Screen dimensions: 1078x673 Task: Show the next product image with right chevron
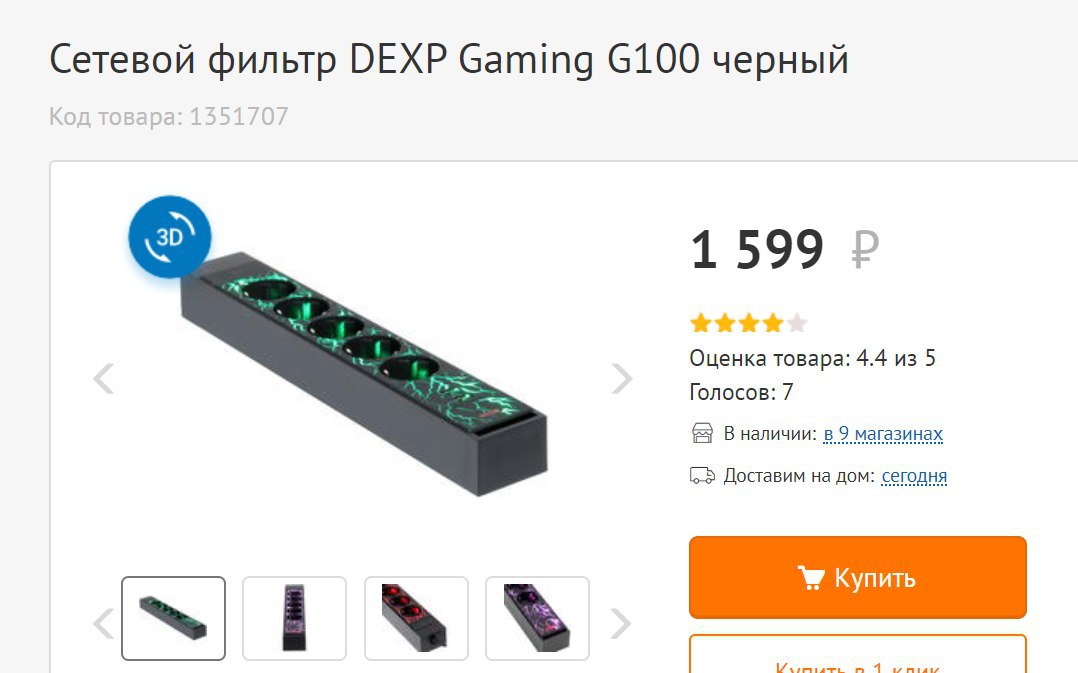point(622,378)
